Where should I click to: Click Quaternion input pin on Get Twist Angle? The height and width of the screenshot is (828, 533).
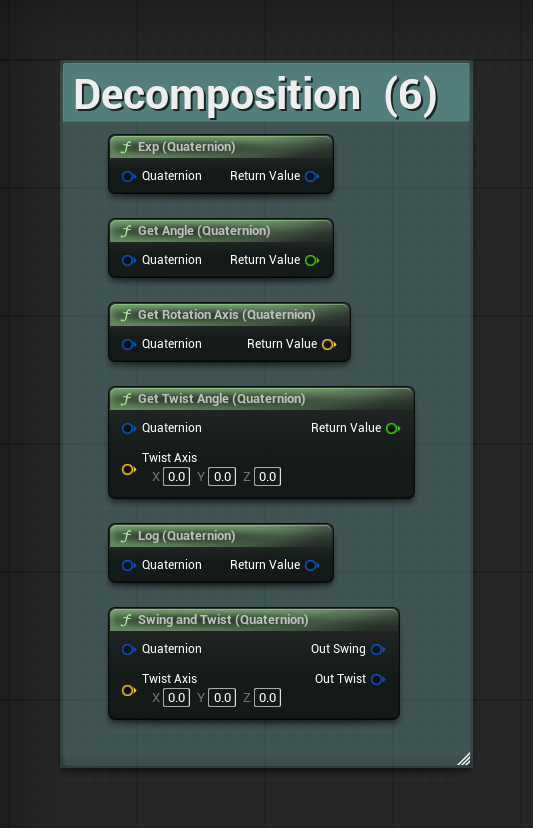point(128,428)
